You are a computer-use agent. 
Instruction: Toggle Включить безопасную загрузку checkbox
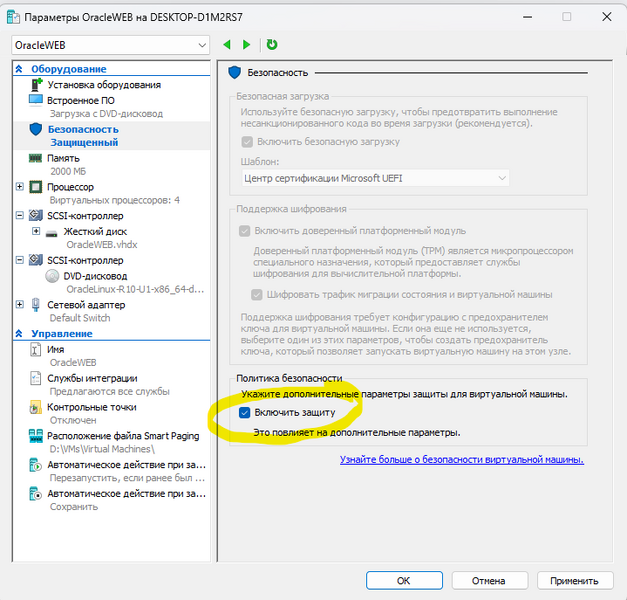point(246,142)
